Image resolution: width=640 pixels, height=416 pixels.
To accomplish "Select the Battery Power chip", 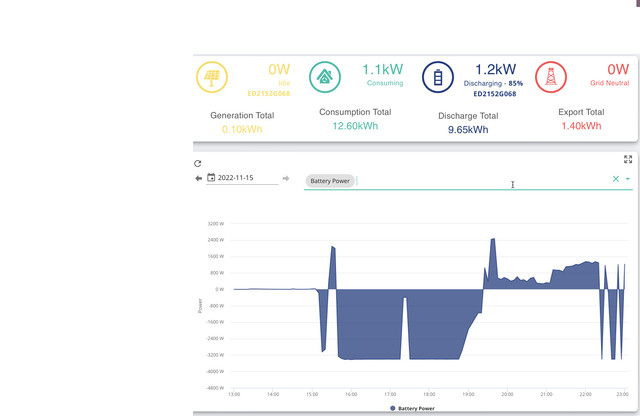I will 330,181.
